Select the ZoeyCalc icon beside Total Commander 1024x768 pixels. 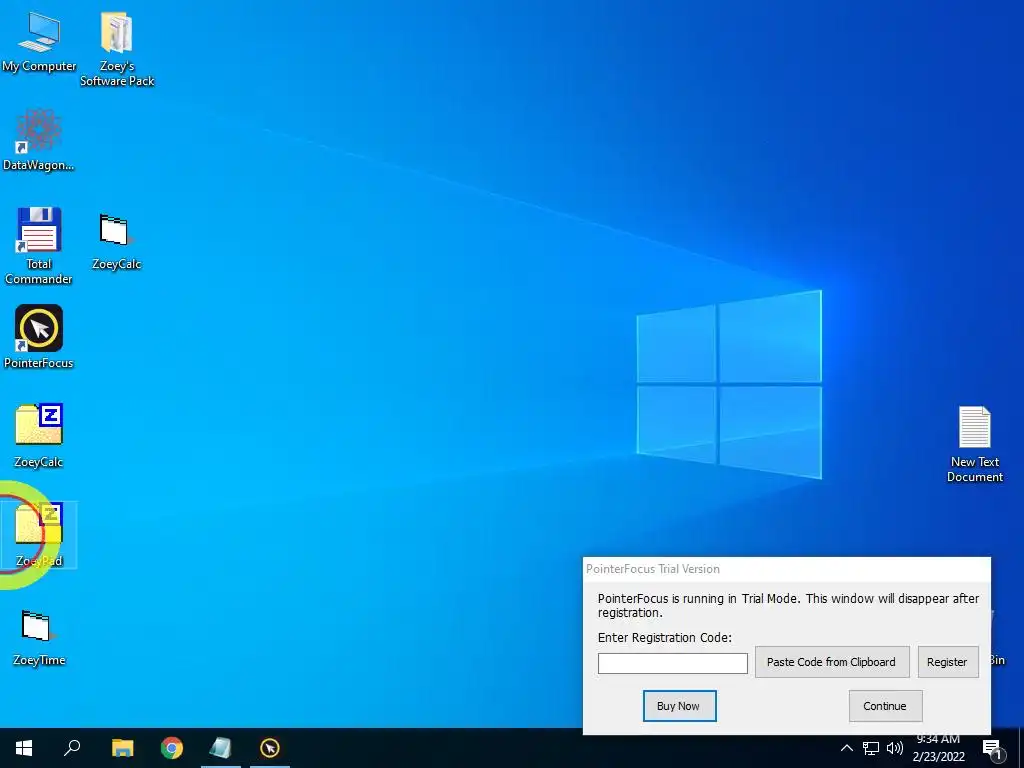[x=116, y=240]
